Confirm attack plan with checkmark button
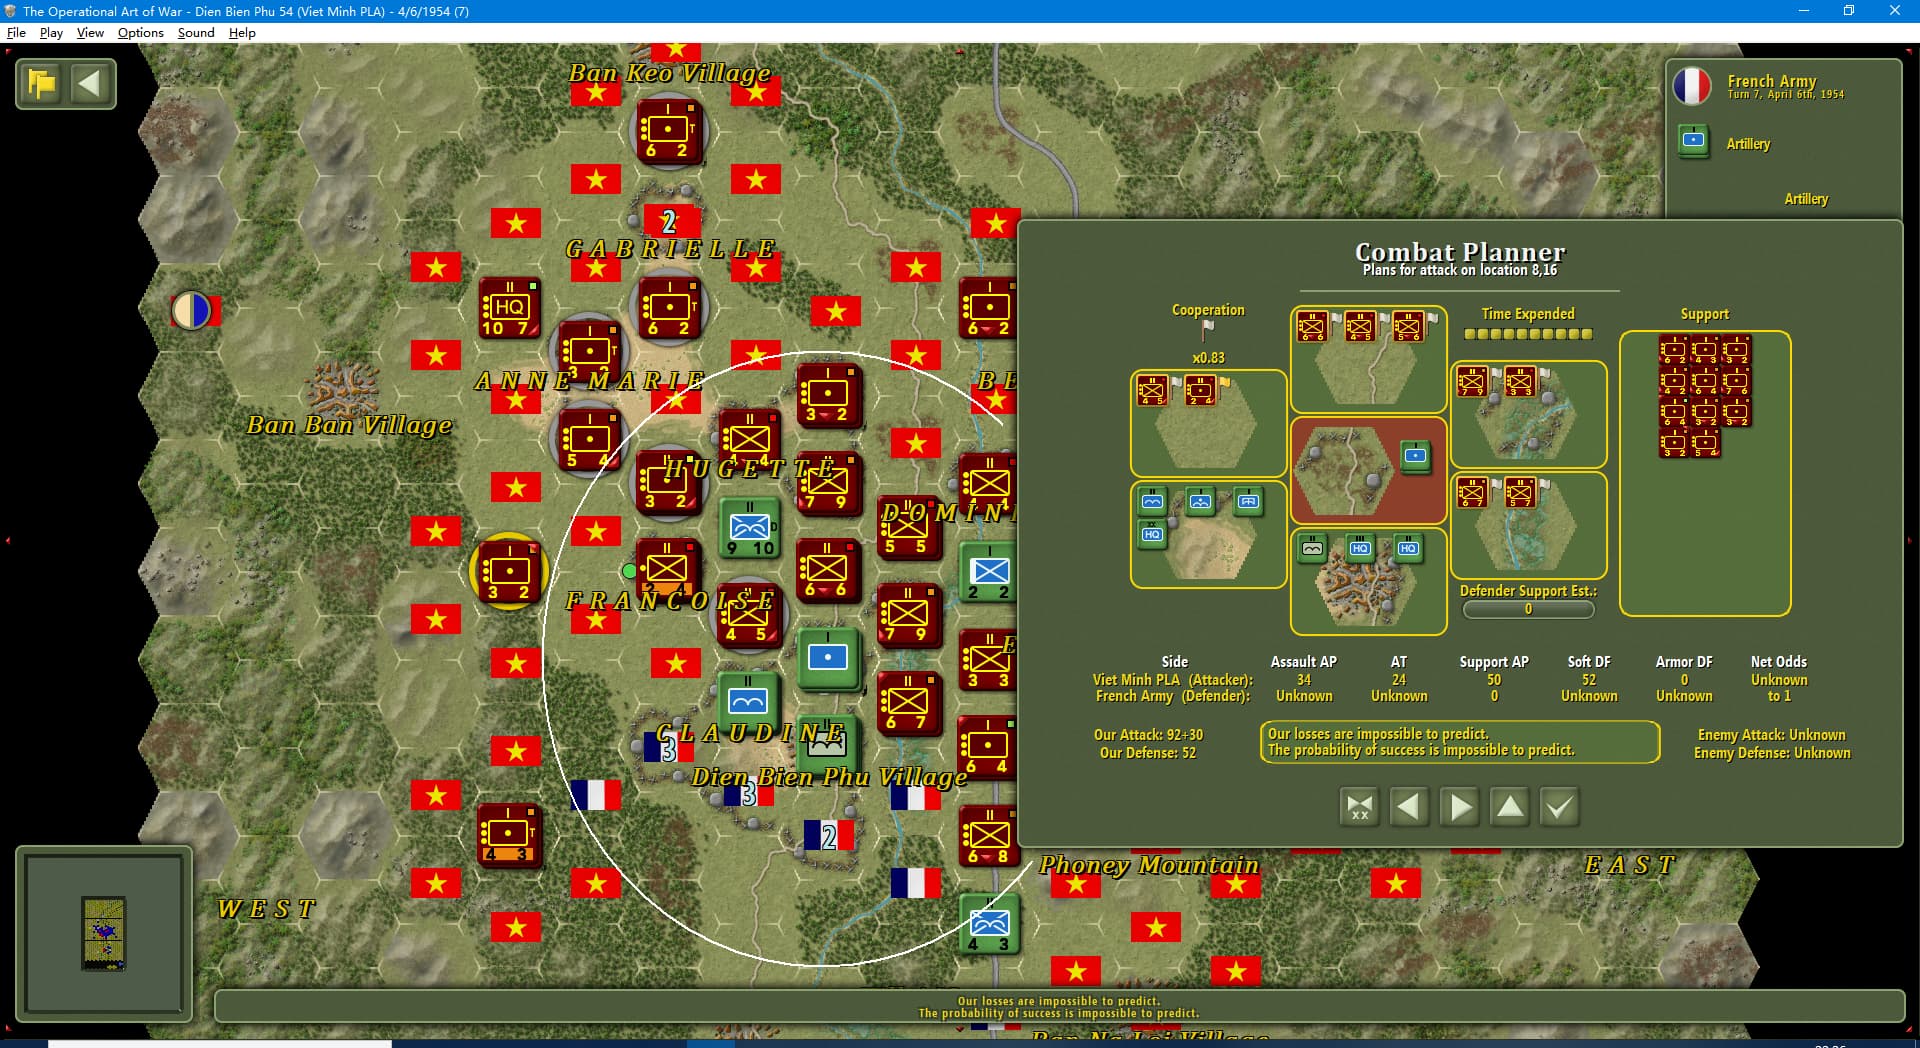The width and height of the screenshot is (1920, 1048). tap(1559, 806)
